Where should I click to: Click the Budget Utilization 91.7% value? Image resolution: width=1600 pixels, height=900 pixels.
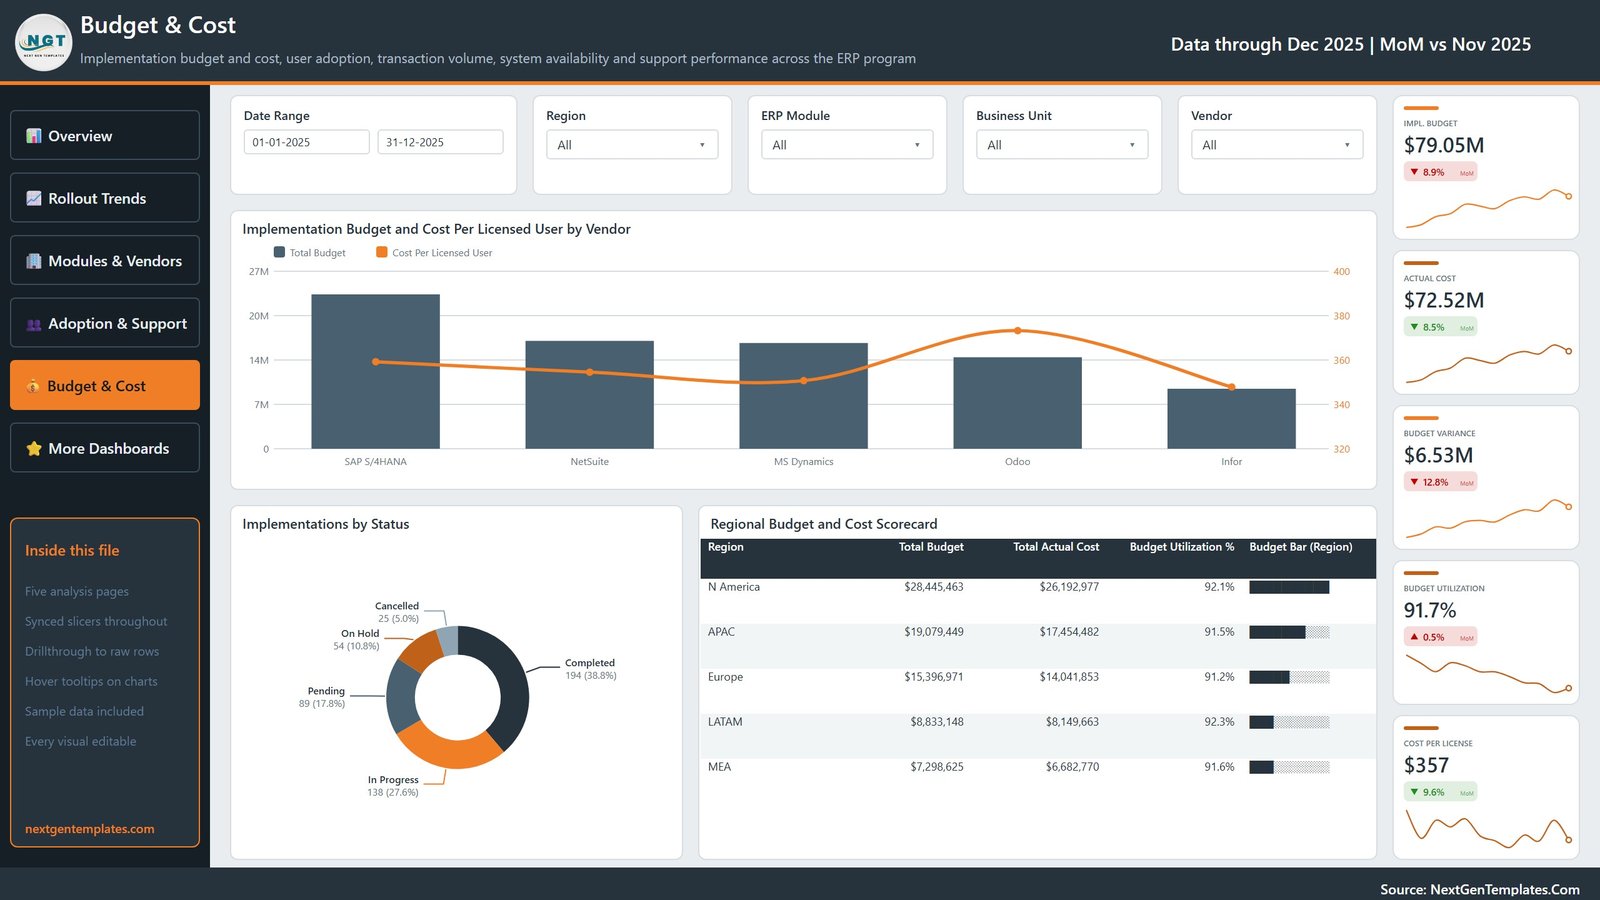(1430, 610)
